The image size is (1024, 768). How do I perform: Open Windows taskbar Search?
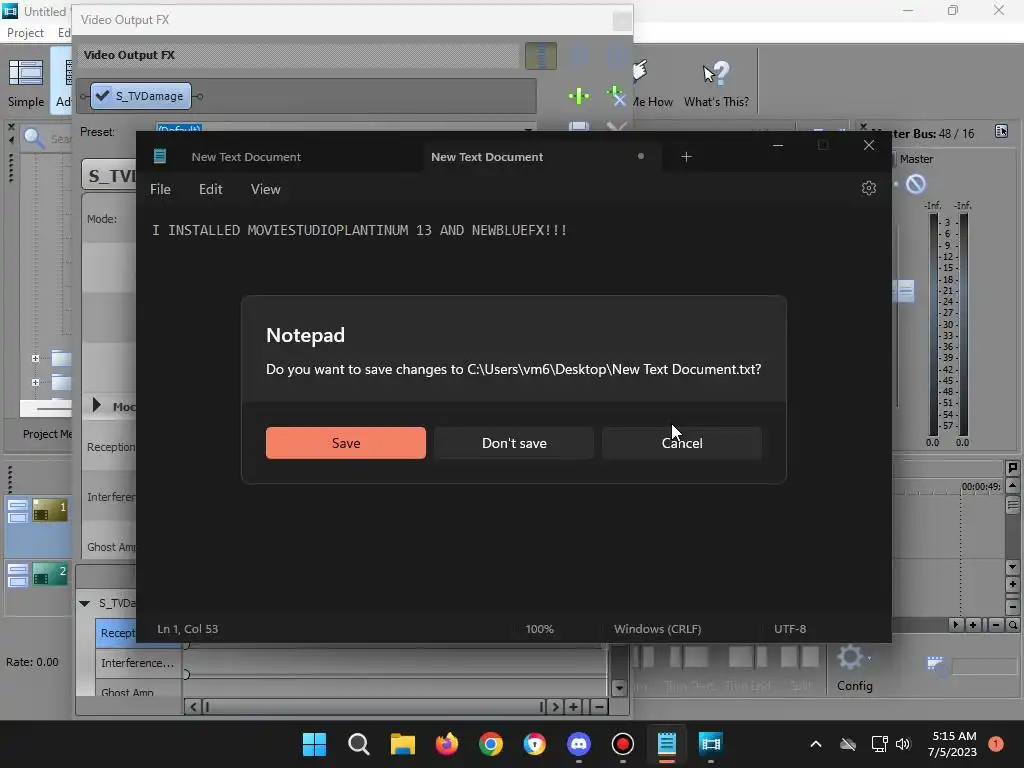[359, 744]
